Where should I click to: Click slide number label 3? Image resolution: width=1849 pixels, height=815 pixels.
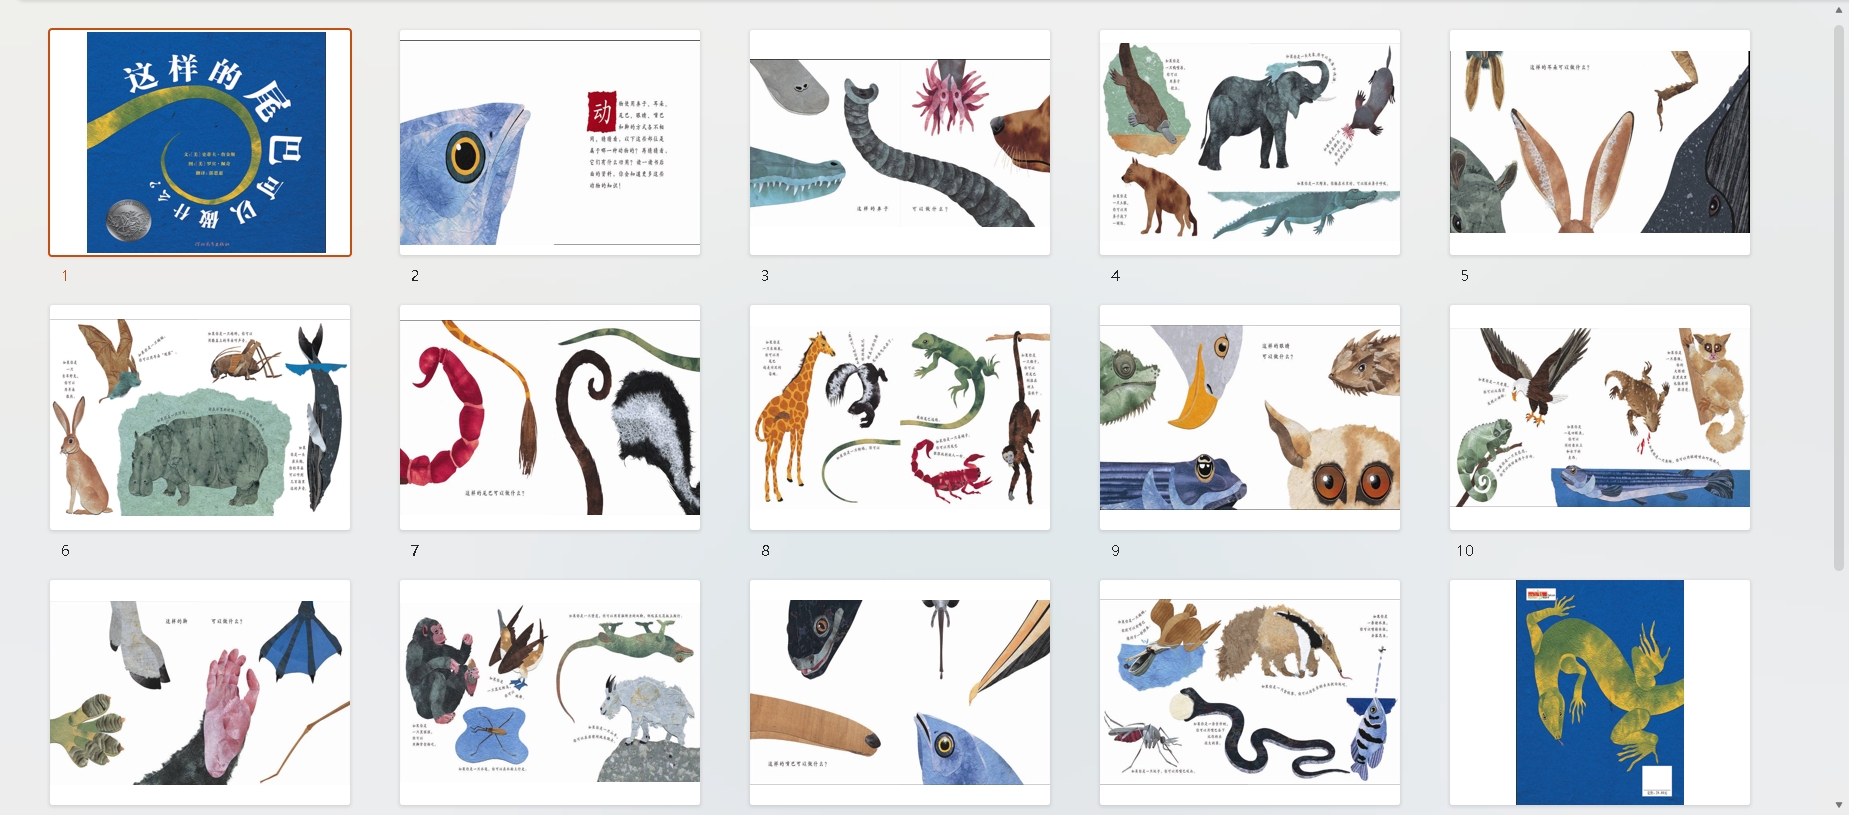tap(765, 275)
